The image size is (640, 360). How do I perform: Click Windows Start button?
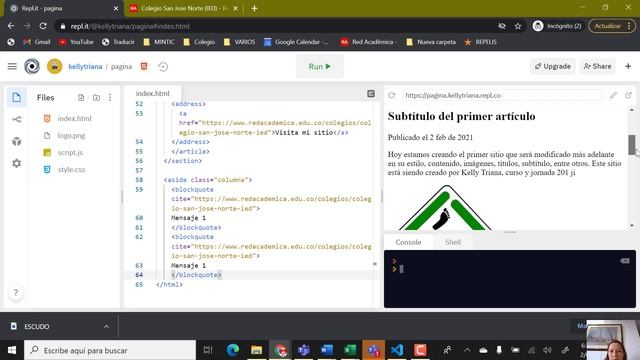pyautogui.click(x=12, y=350)
